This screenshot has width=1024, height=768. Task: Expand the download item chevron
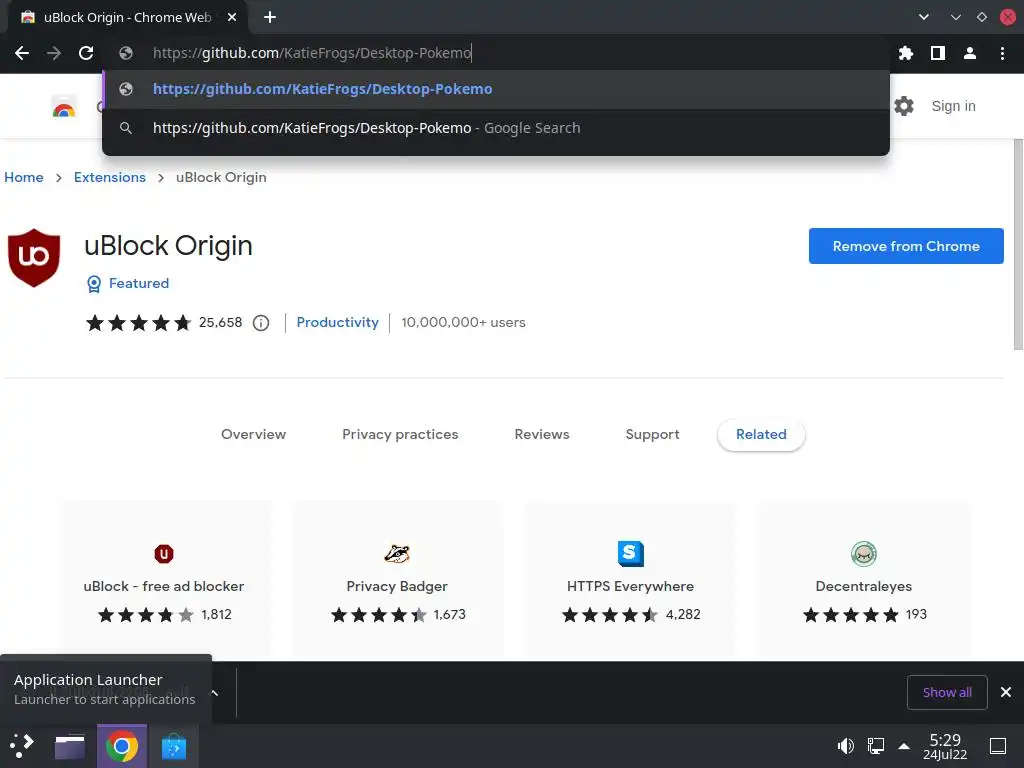(215, 693)
